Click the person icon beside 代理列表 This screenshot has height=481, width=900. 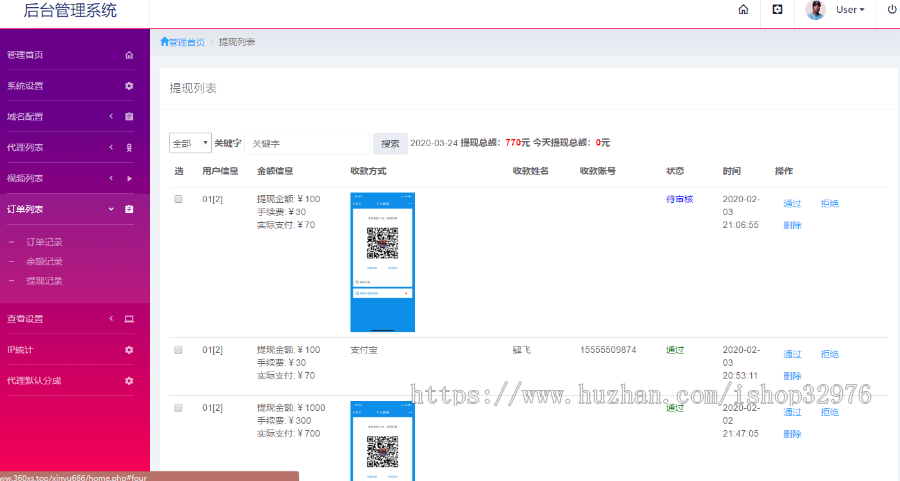[x=129, y=148]
